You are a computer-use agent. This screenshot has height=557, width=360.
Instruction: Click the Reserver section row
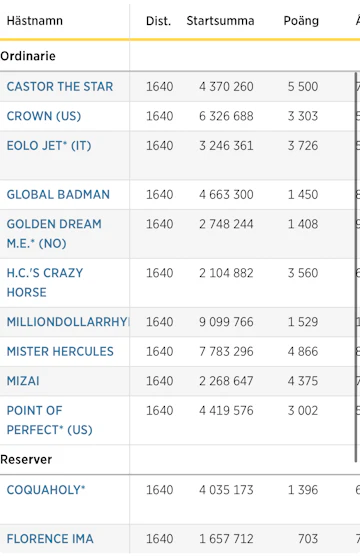180,460
